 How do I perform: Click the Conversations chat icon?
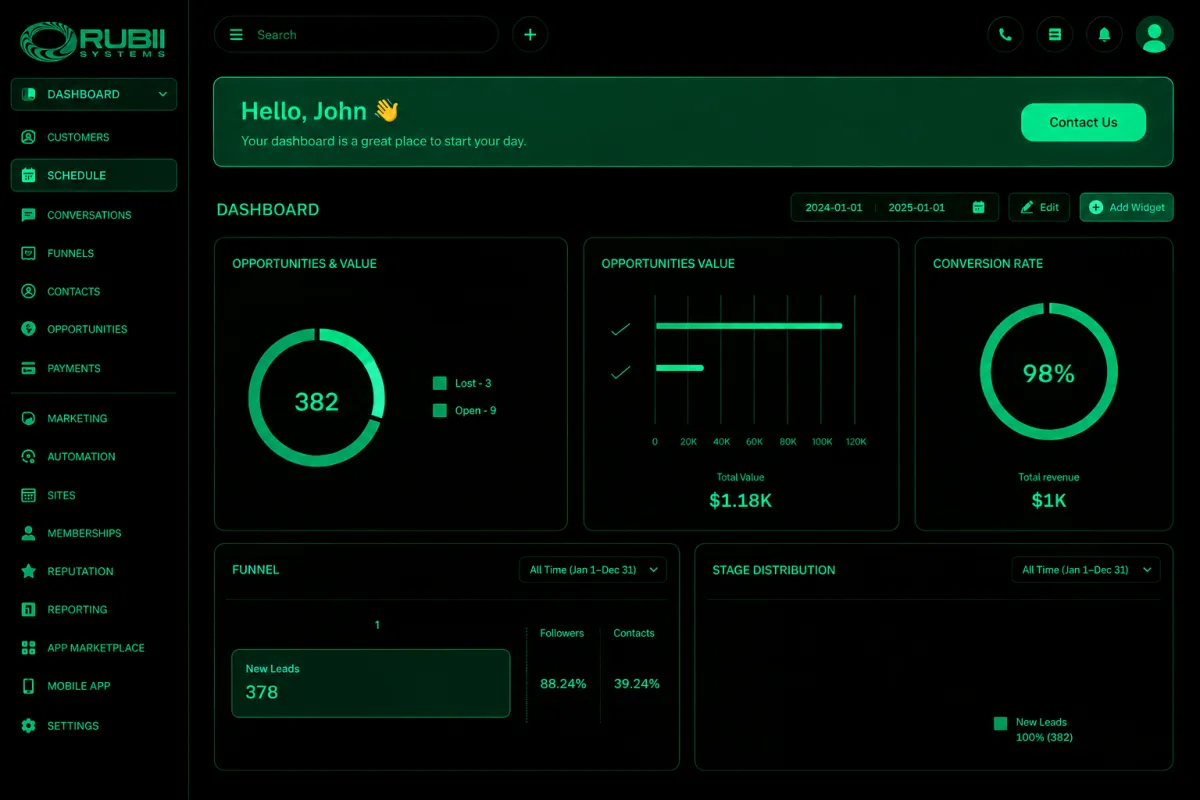tap(28, 215)
